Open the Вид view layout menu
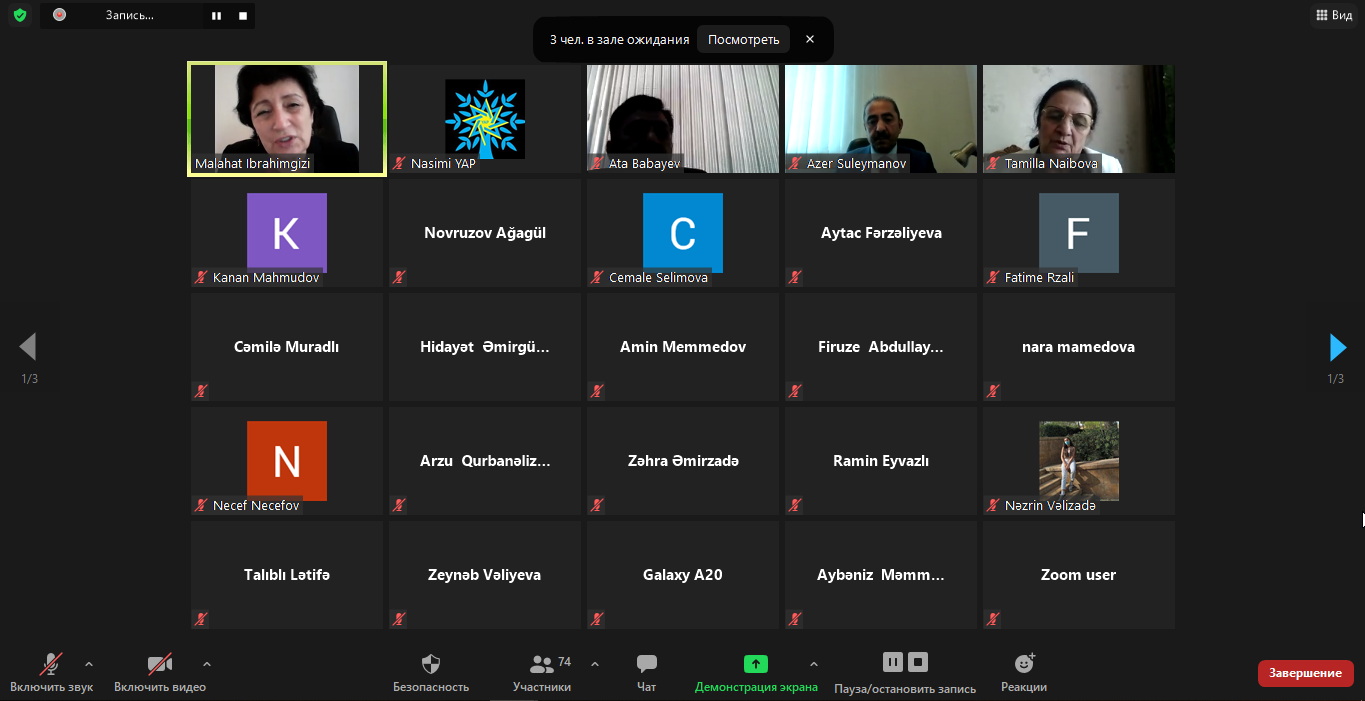 tap(1334, 15)
